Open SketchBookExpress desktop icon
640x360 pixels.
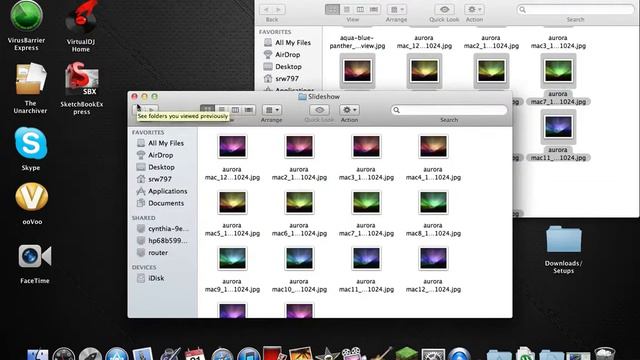pyautogui.click(x=82, y=80)
